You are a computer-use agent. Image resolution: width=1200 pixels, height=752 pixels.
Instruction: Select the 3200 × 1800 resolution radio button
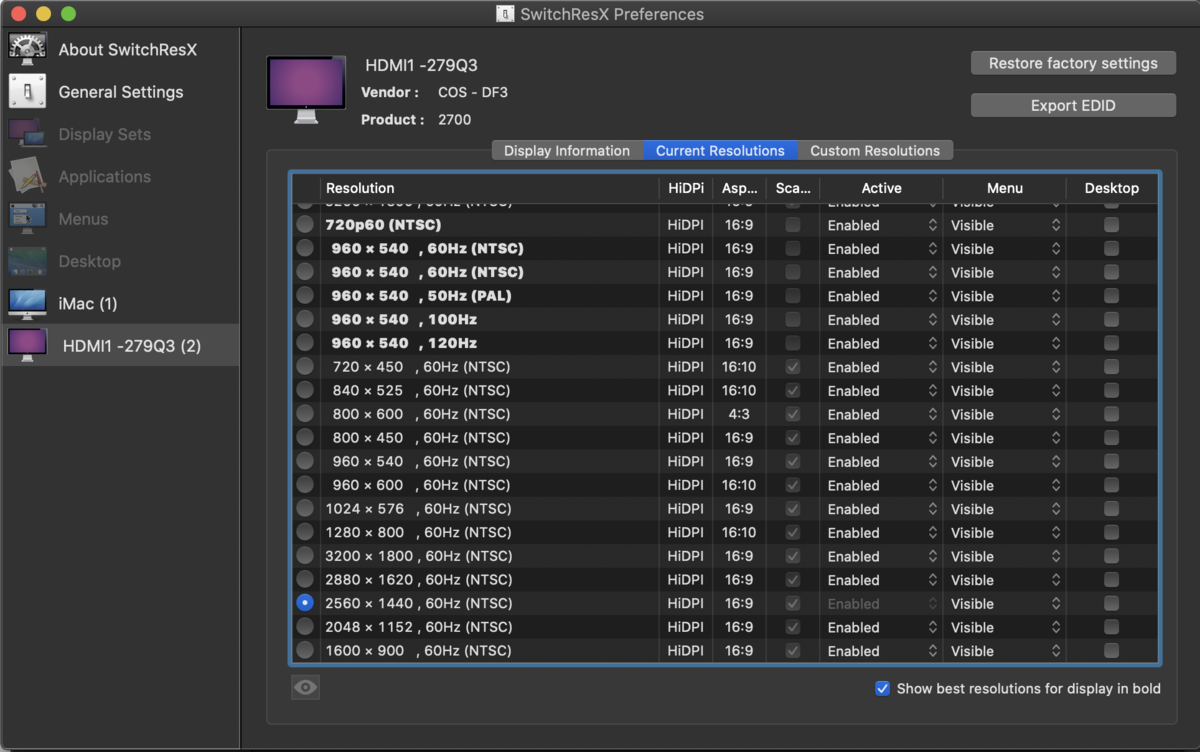coord(305,556)
